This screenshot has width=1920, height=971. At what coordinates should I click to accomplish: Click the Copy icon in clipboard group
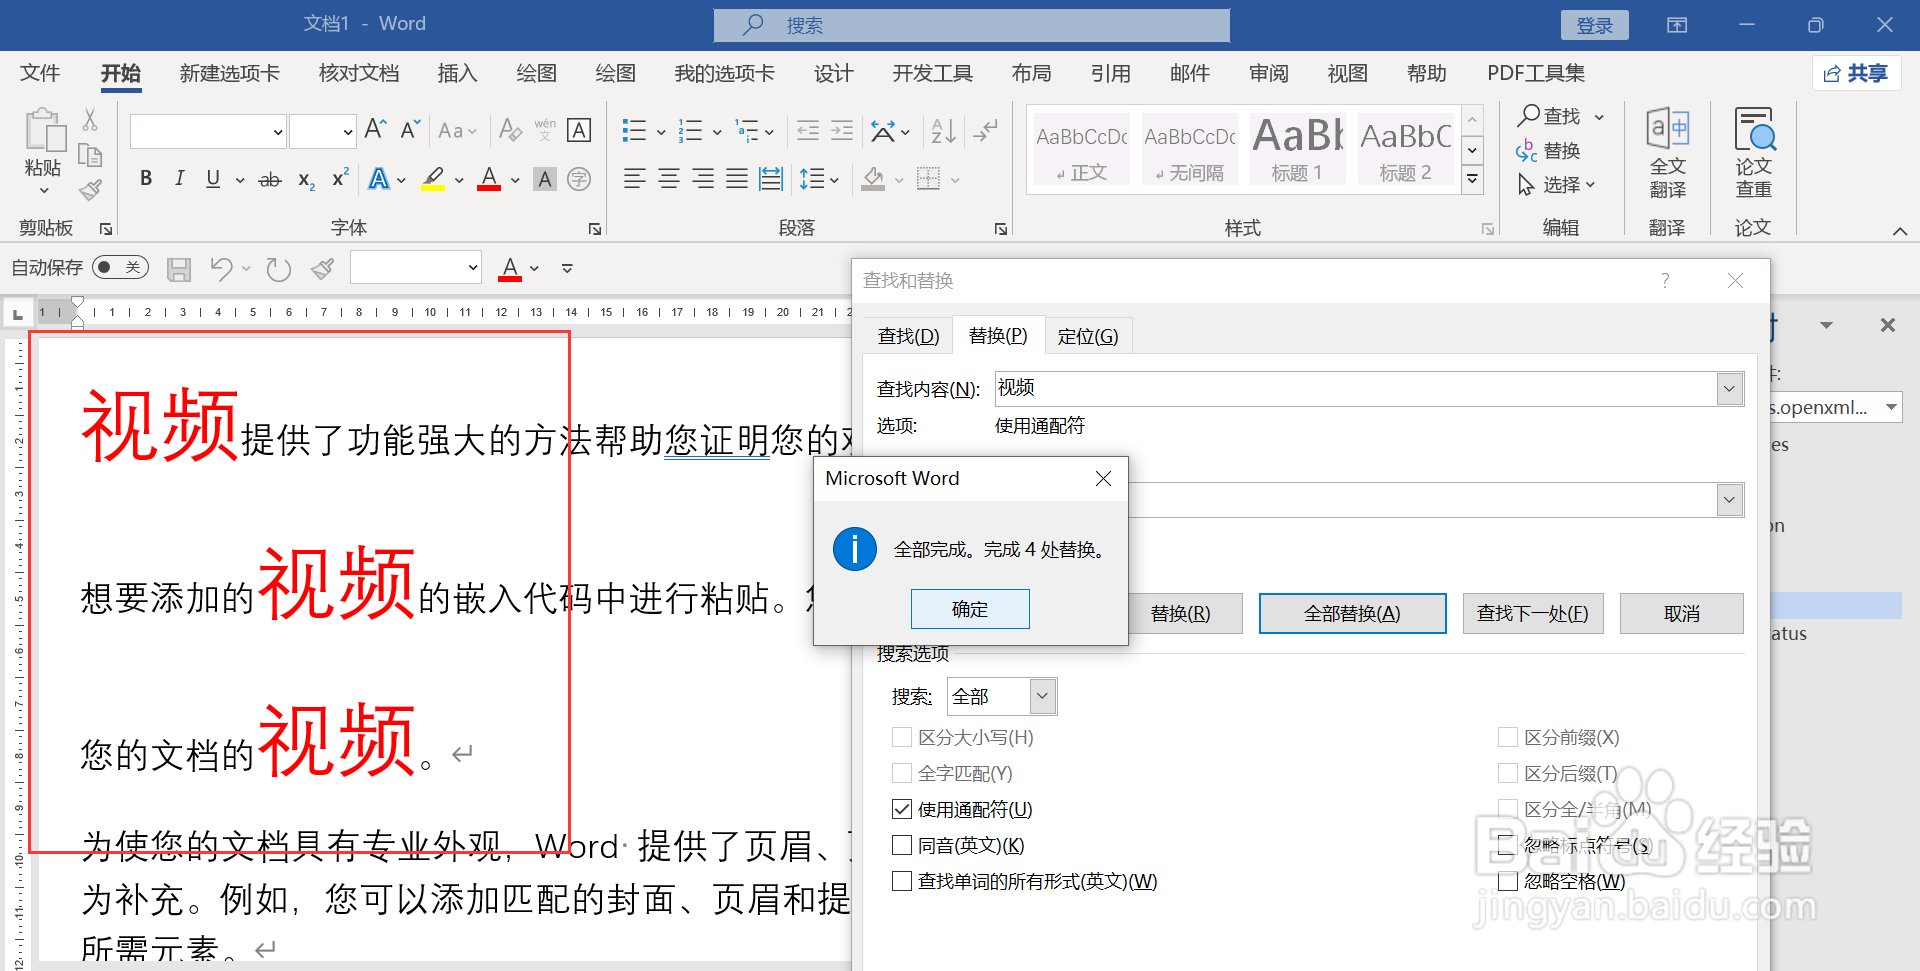coord(90,155)
